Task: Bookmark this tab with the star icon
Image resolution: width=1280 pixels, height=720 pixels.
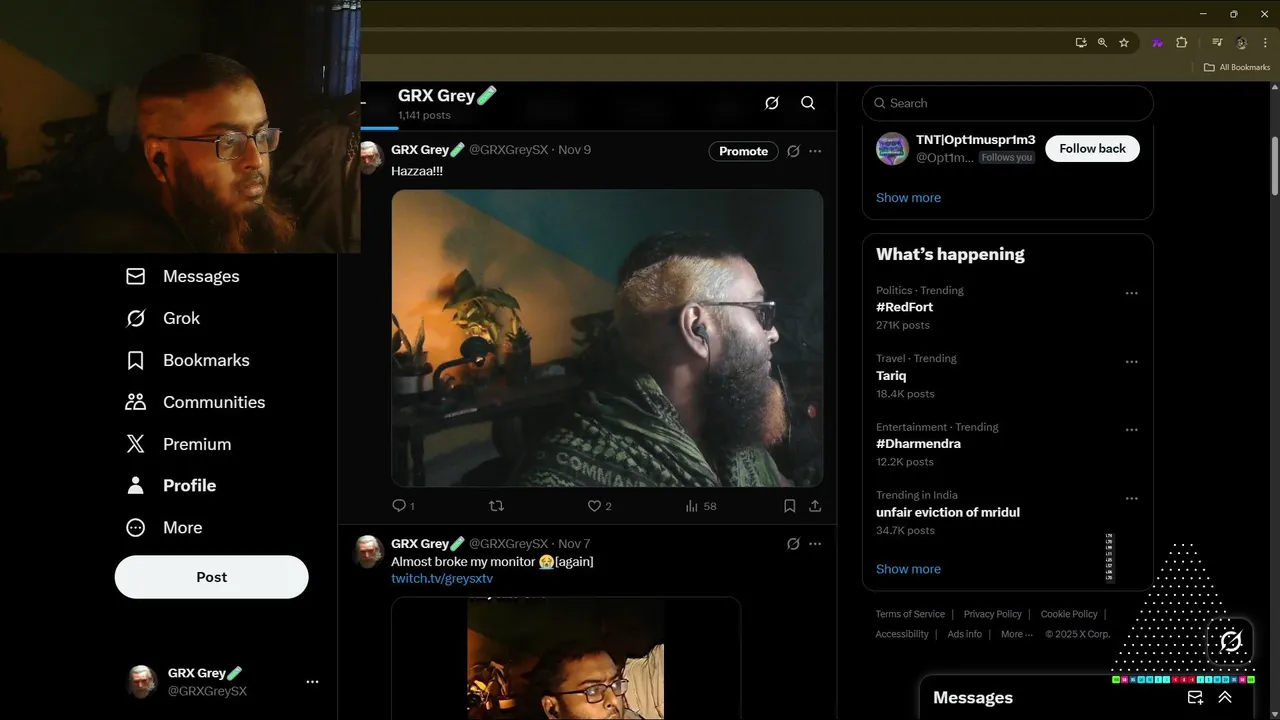Action: coord(1124,43)
